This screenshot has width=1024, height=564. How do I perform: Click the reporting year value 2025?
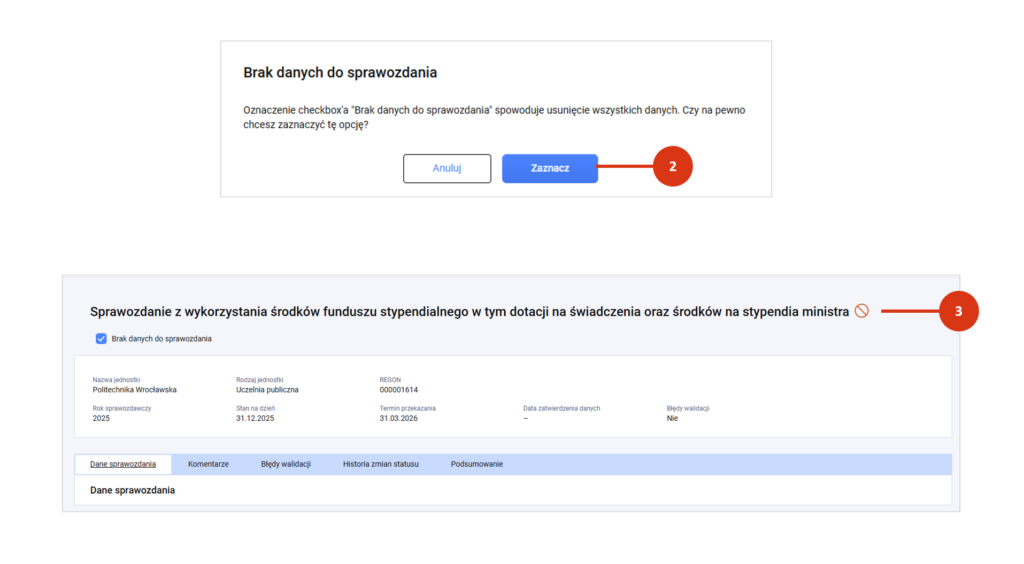[101, 419]
